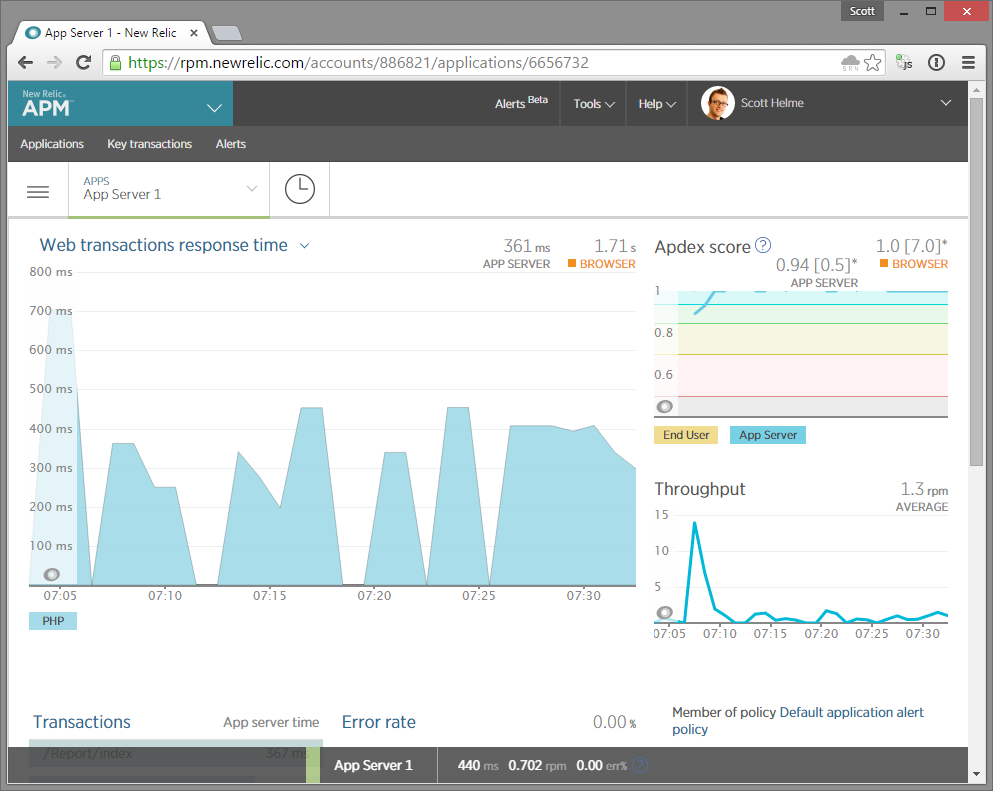
Task: Toggle the End User Apdex legend
Action: tap(686, 435)
